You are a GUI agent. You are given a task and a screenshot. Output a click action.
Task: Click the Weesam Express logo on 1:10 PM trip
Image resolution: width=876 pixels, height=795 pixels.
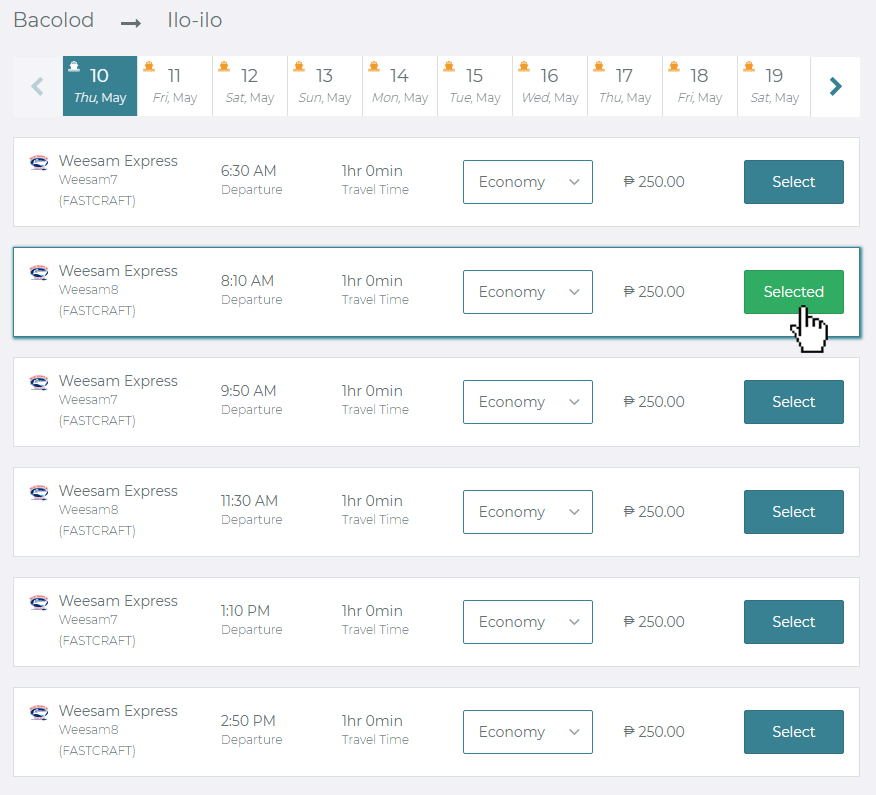coord(39,603)
